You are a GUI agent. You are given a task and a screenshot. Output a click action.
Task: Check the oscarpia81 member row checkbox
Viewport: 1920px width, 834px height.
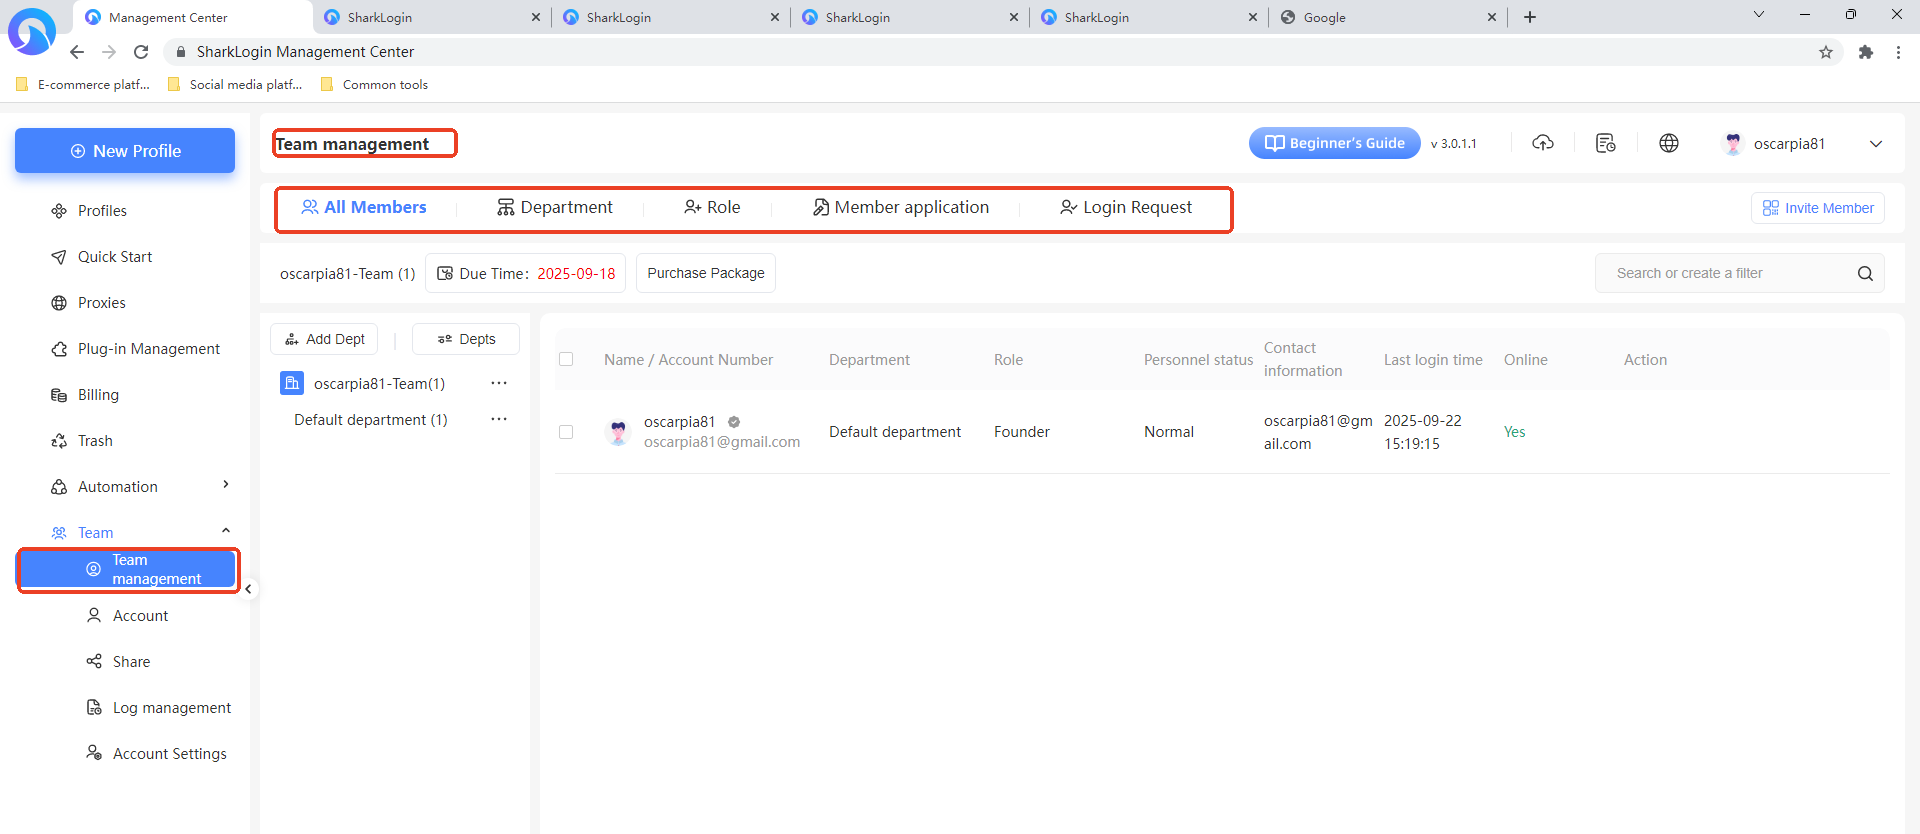pos(566,432)
